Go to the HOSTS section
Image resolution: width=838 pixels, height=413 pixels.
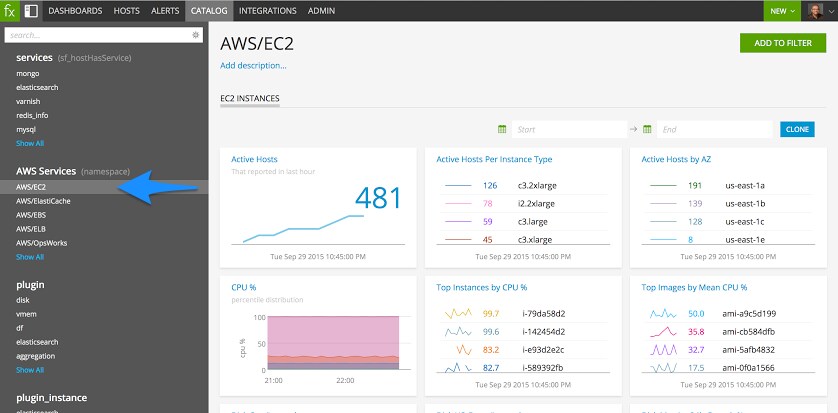127,11
